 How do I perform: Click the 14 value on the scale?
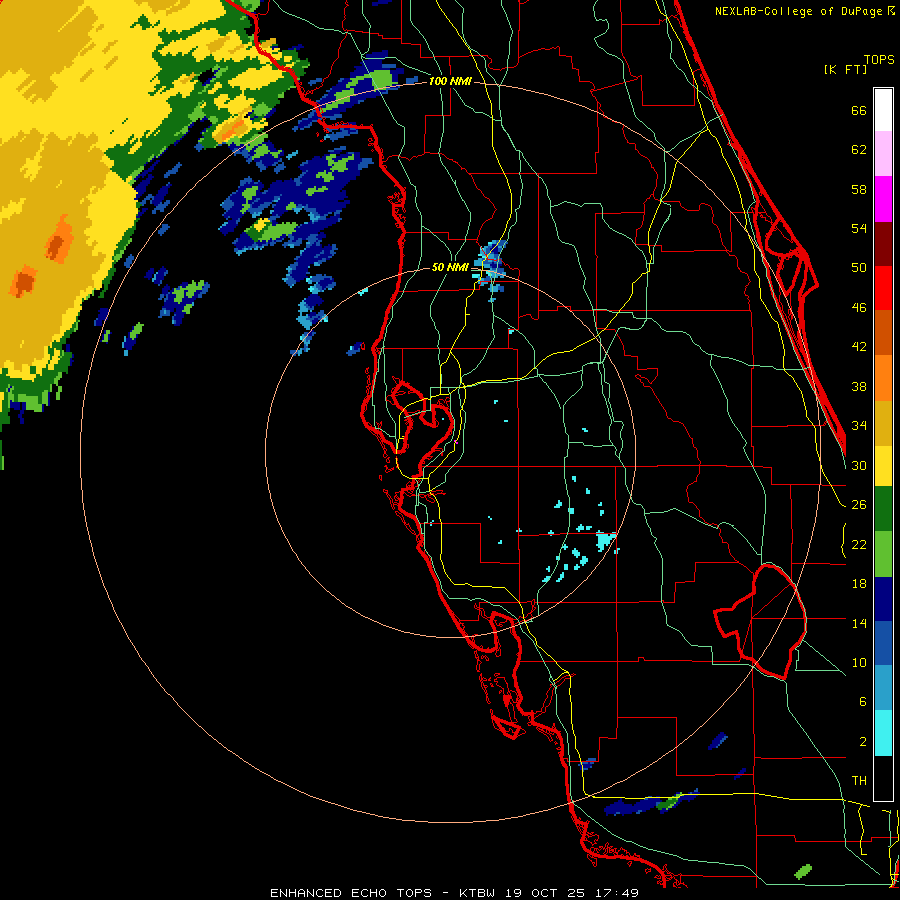(859, 623)
